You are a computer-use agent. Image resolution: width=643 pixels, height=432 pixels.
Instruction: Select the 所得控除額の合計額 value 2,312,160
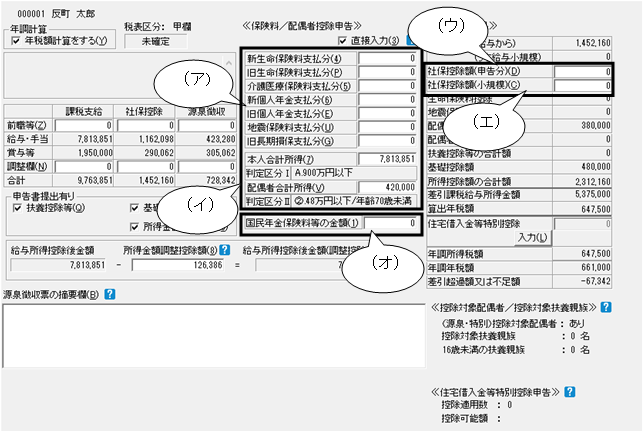(593, 181)
